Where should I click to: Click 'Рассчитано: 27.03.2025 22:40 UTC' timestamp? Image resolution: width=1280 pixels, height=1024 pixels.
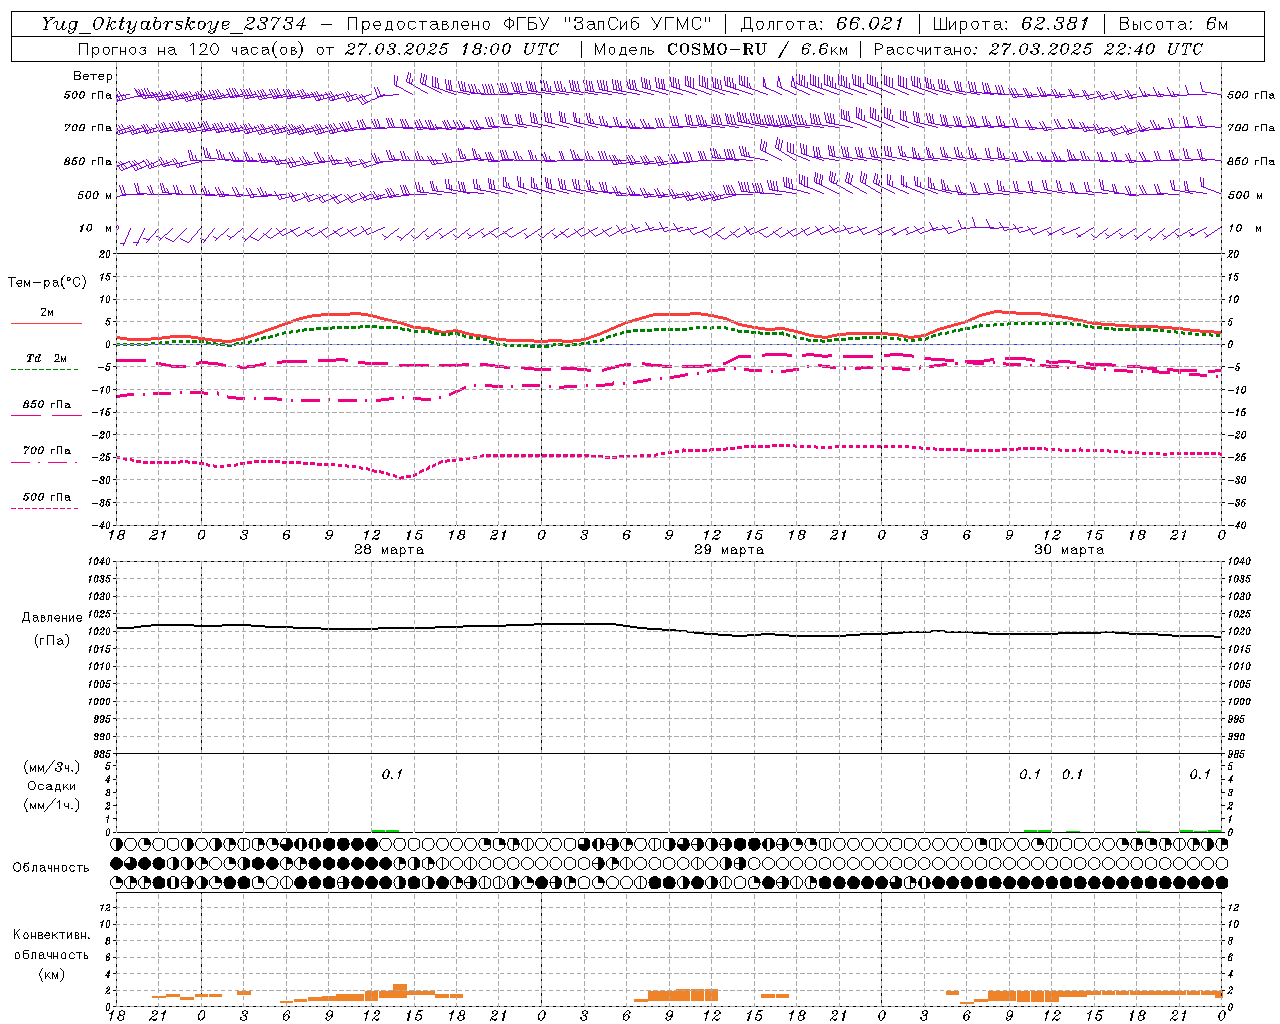click(1038, 49)
